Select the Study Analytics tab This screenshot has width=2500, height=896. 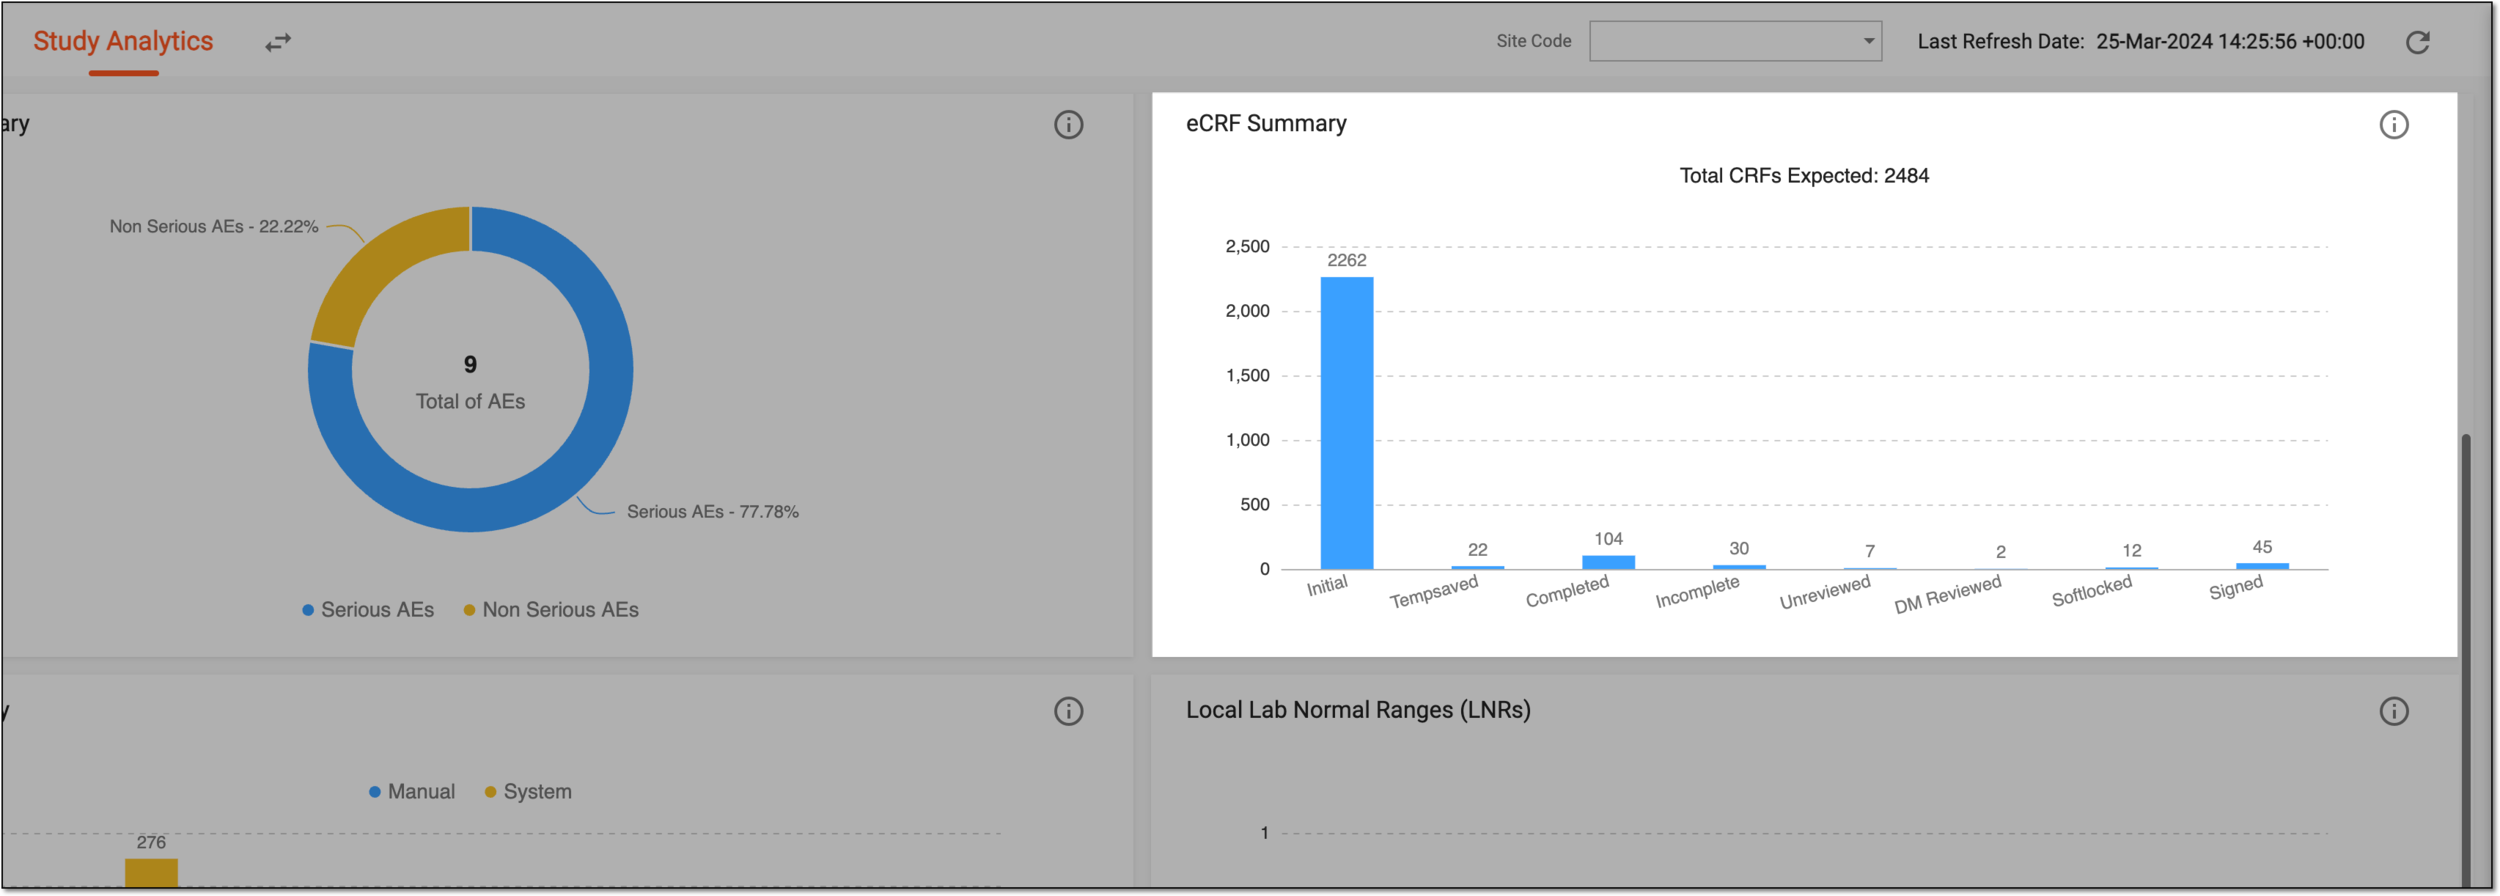coord(123,41)
